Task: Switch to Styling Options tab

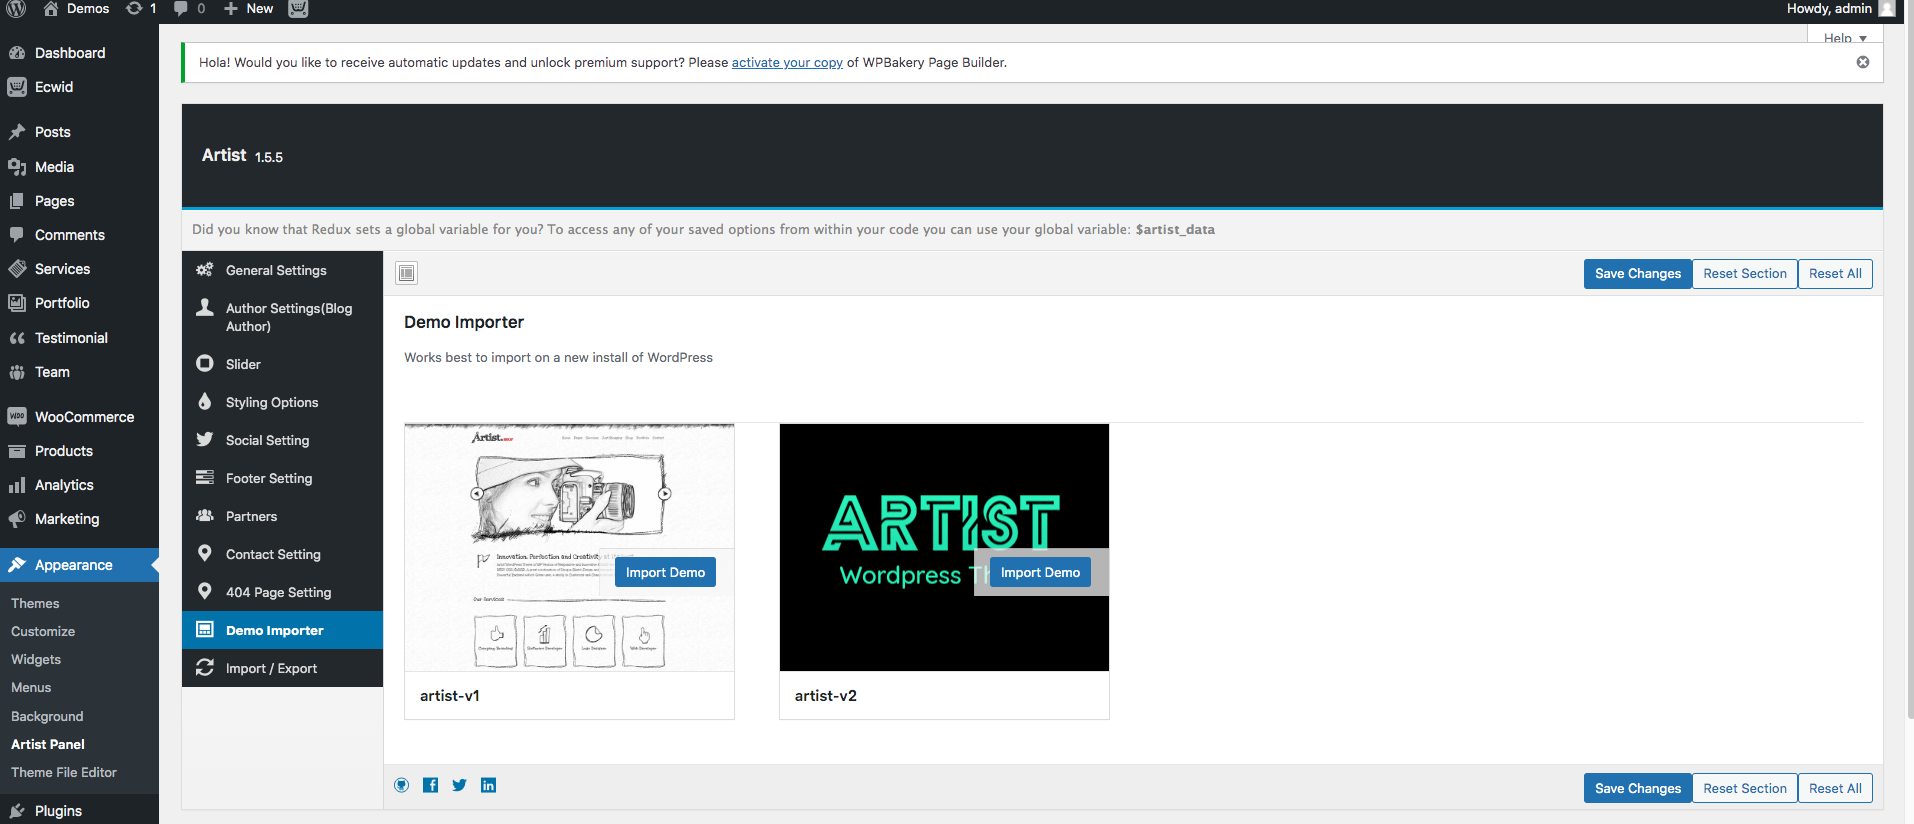Action: 282,402
